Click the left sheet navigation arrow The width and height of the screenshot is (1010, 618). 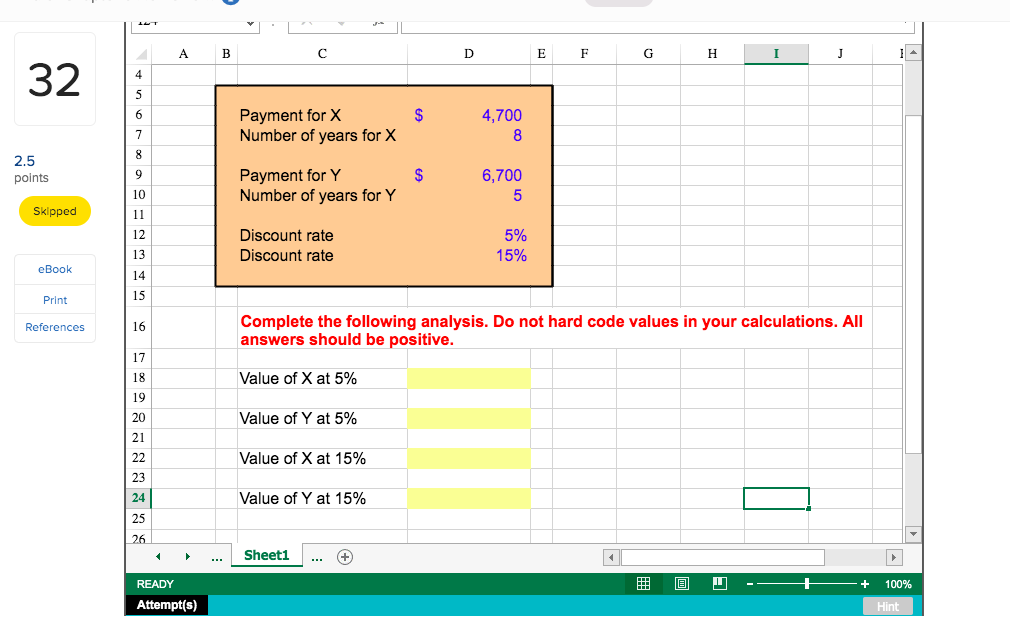point(157,556)
